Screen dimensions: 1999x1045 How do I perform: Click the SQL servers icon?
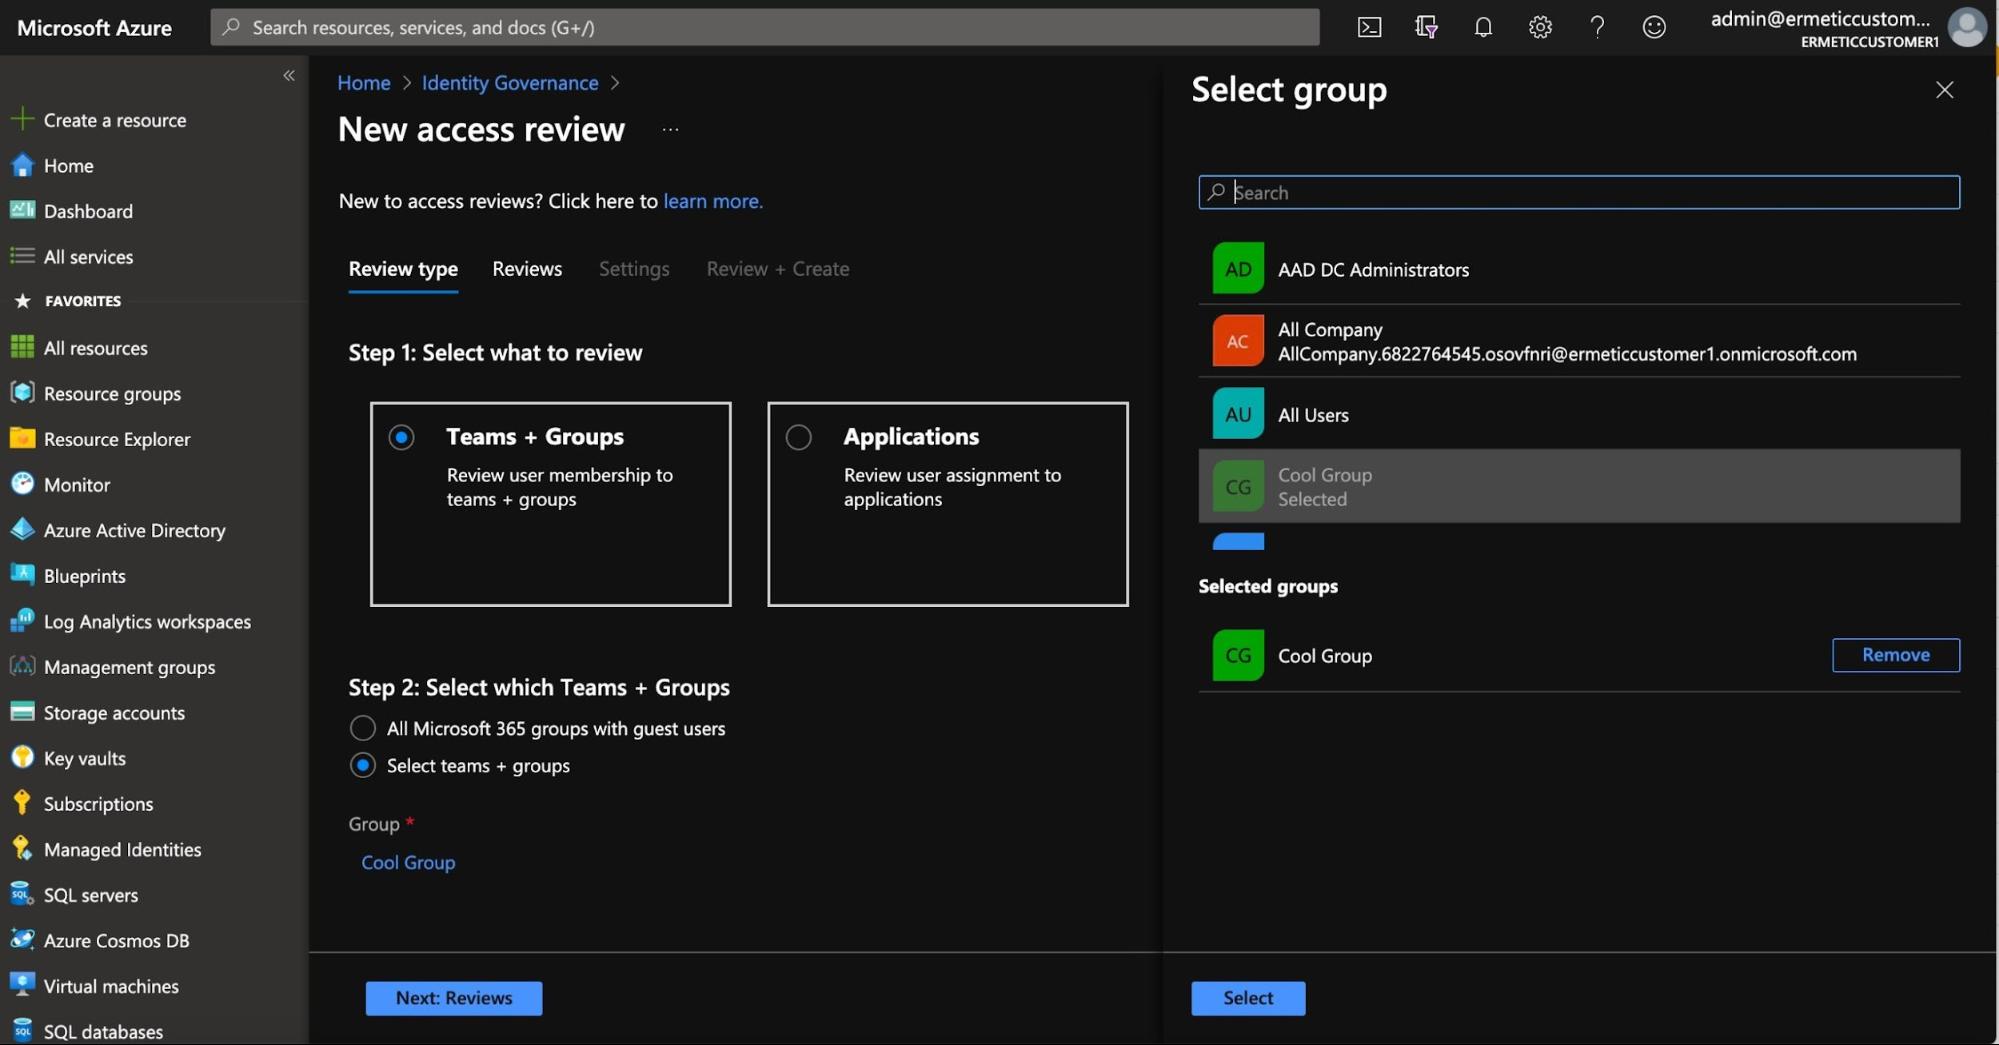coord(22,894)
